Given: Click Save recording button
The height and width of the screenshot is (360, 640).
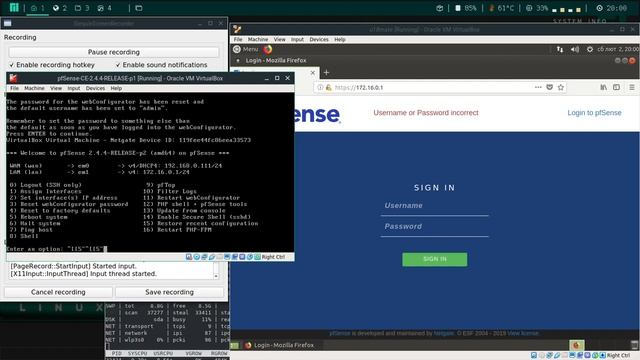Looking at the screenshot, I should (x=169, y=292).
